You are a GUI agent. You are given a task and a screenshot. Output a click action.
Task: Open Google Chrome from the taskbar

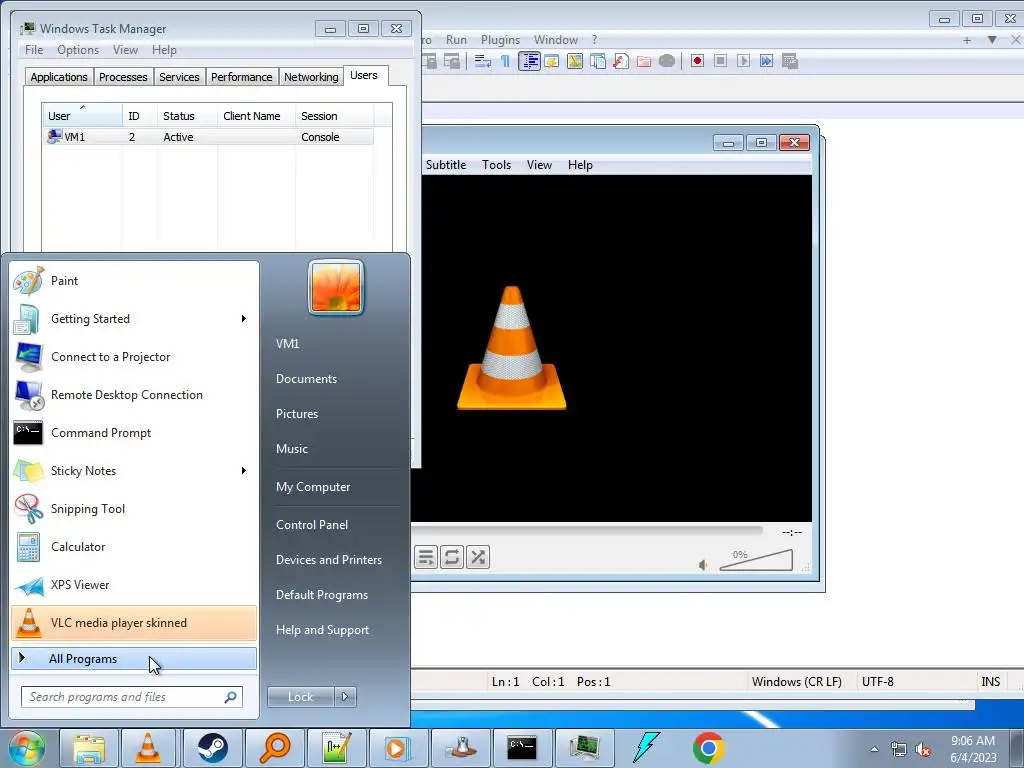click(x=709, y=748)
